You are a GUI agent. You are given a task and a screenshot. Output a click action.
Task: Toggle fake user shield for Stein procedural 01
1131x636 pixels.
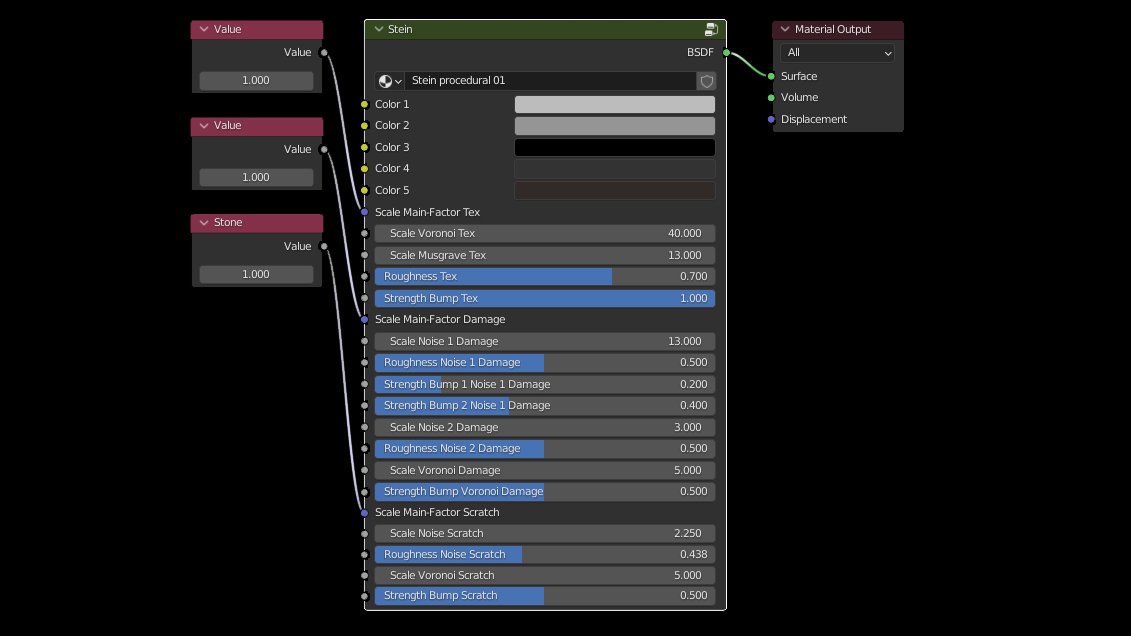point(707,81)
